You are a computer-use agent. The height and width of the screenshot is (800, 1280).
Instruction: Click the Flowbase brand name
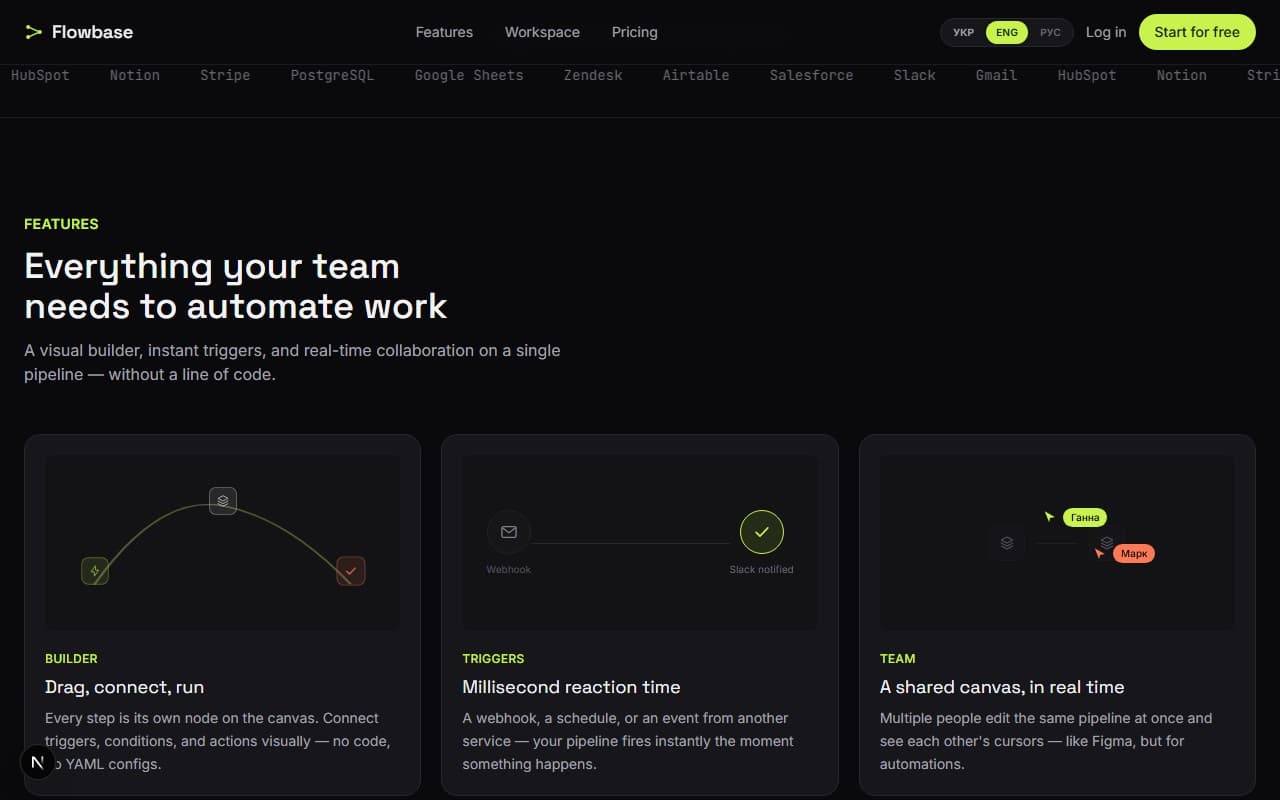(x=92, y=32)
